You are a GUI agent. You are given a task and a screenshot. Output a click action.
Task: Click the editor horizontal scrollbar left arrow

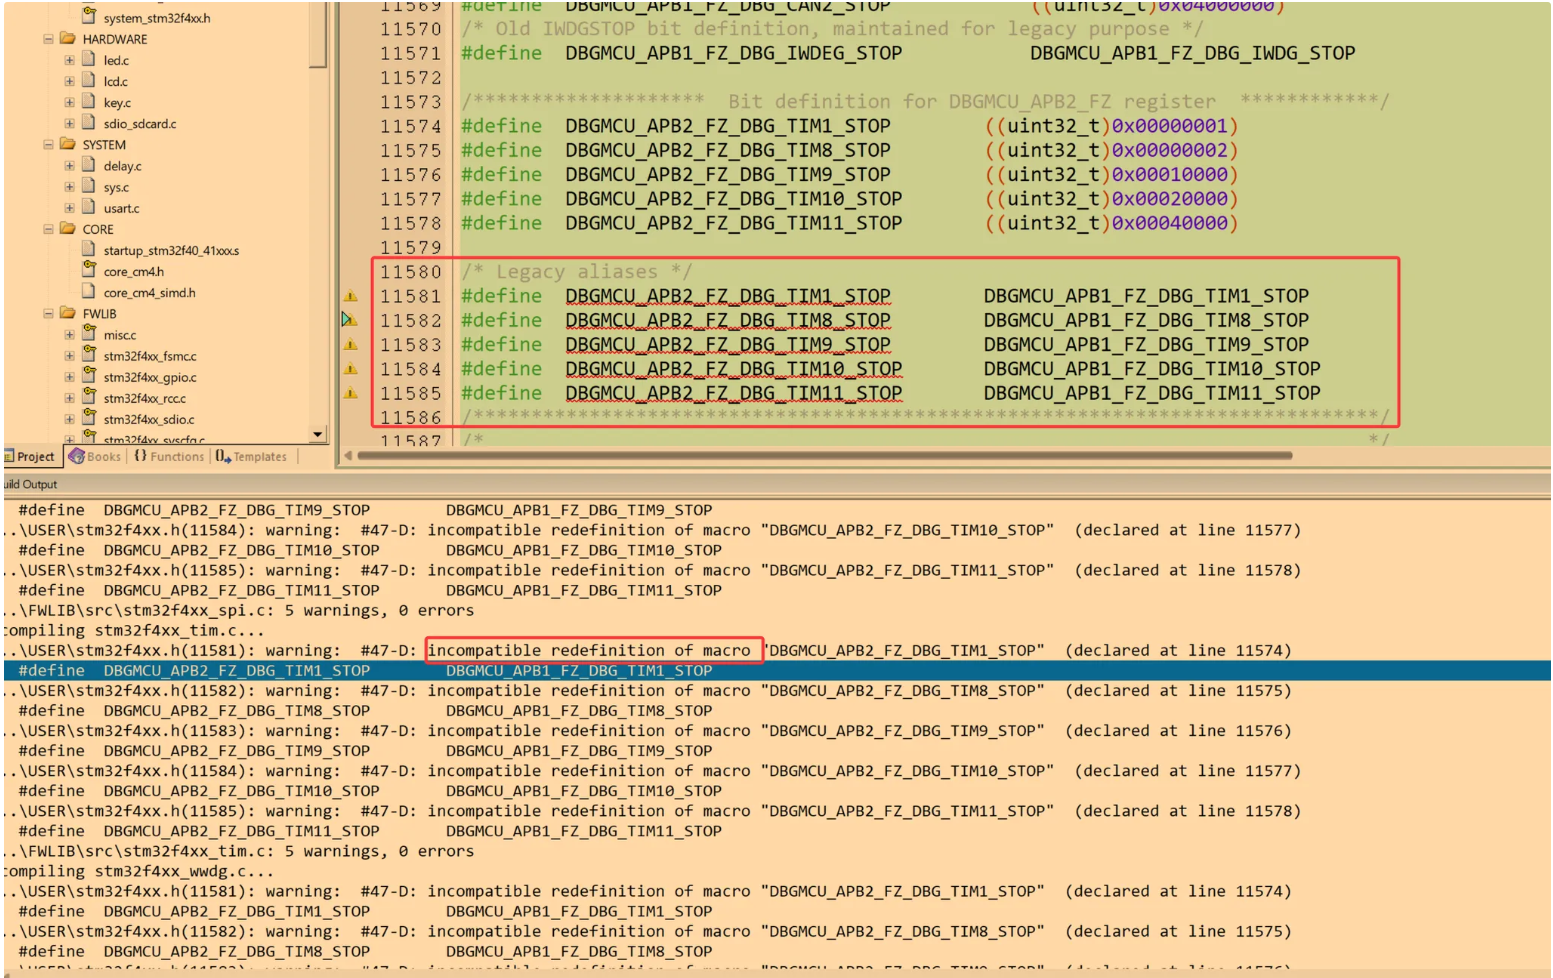[346, 455]
